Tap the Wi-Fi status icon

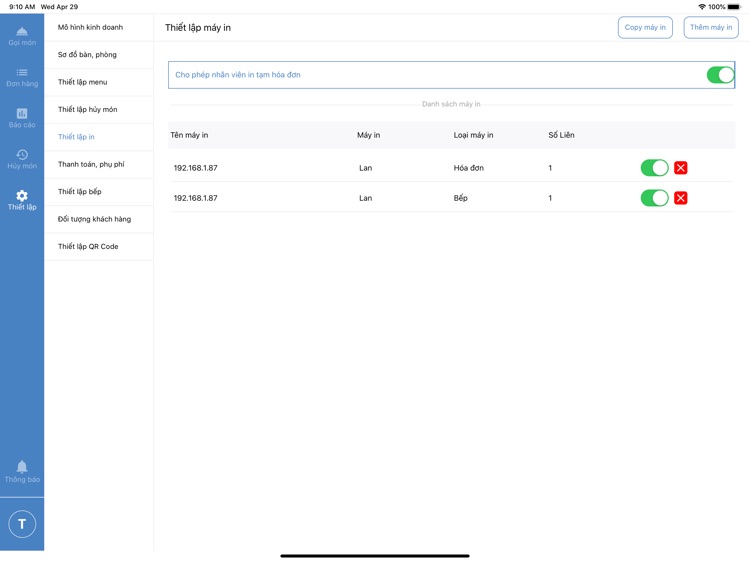(702, 7)
